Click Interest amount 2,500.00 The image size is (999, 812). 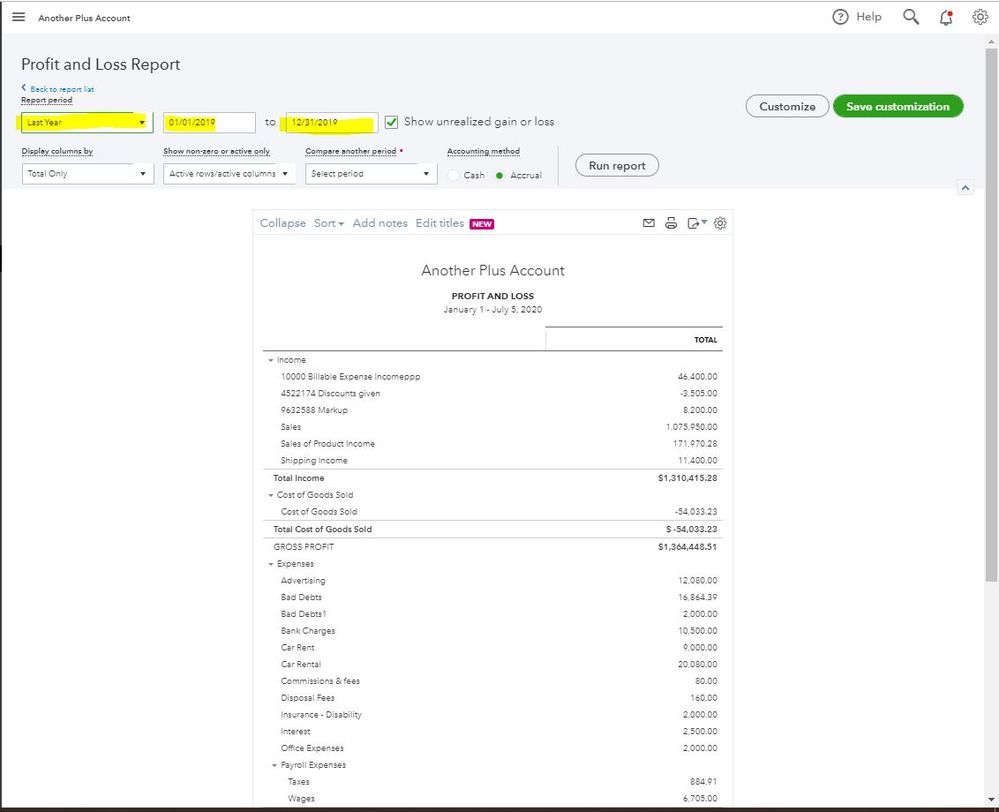700,732
